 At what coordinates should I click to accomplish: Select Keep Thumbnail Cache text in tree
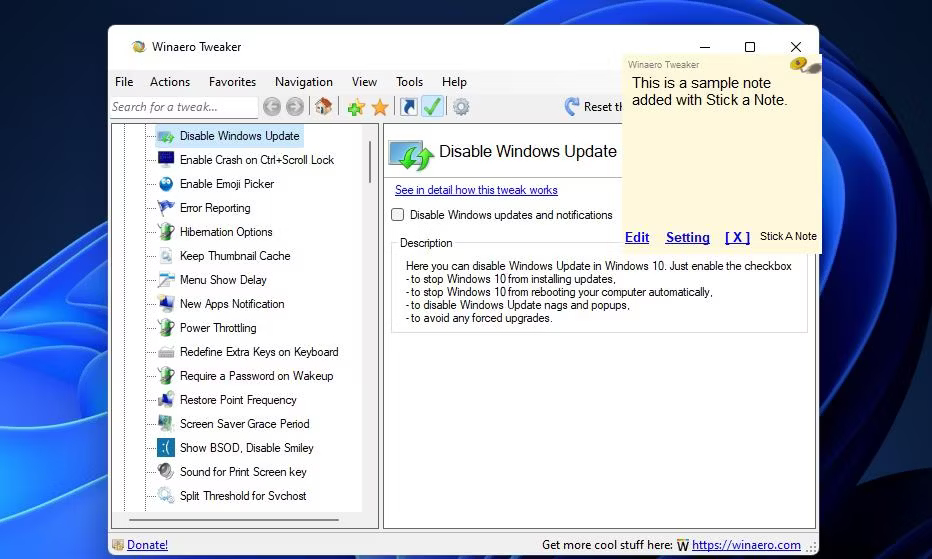[235, 256]
